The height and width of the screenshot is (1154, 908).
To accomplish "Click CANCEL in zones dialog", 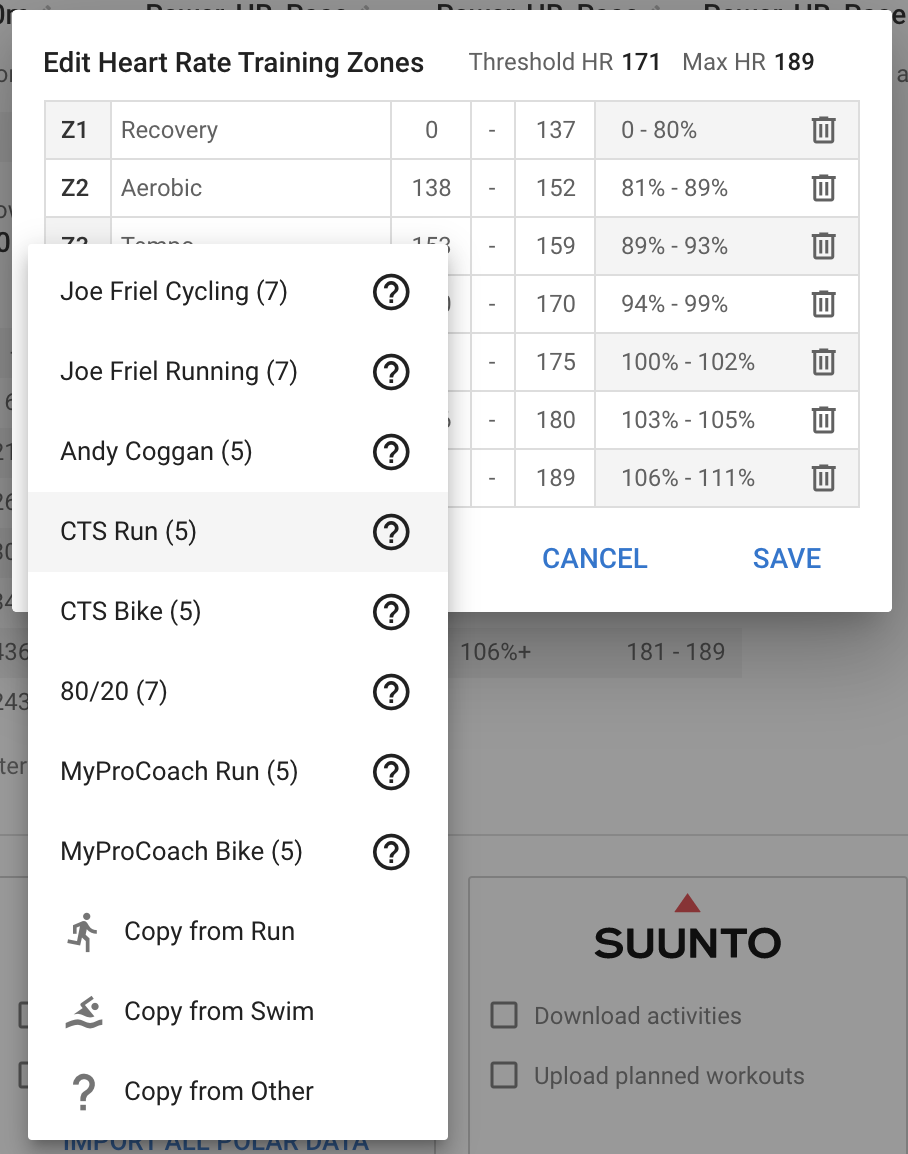I will pyautogui.click(x=595, y=559).
